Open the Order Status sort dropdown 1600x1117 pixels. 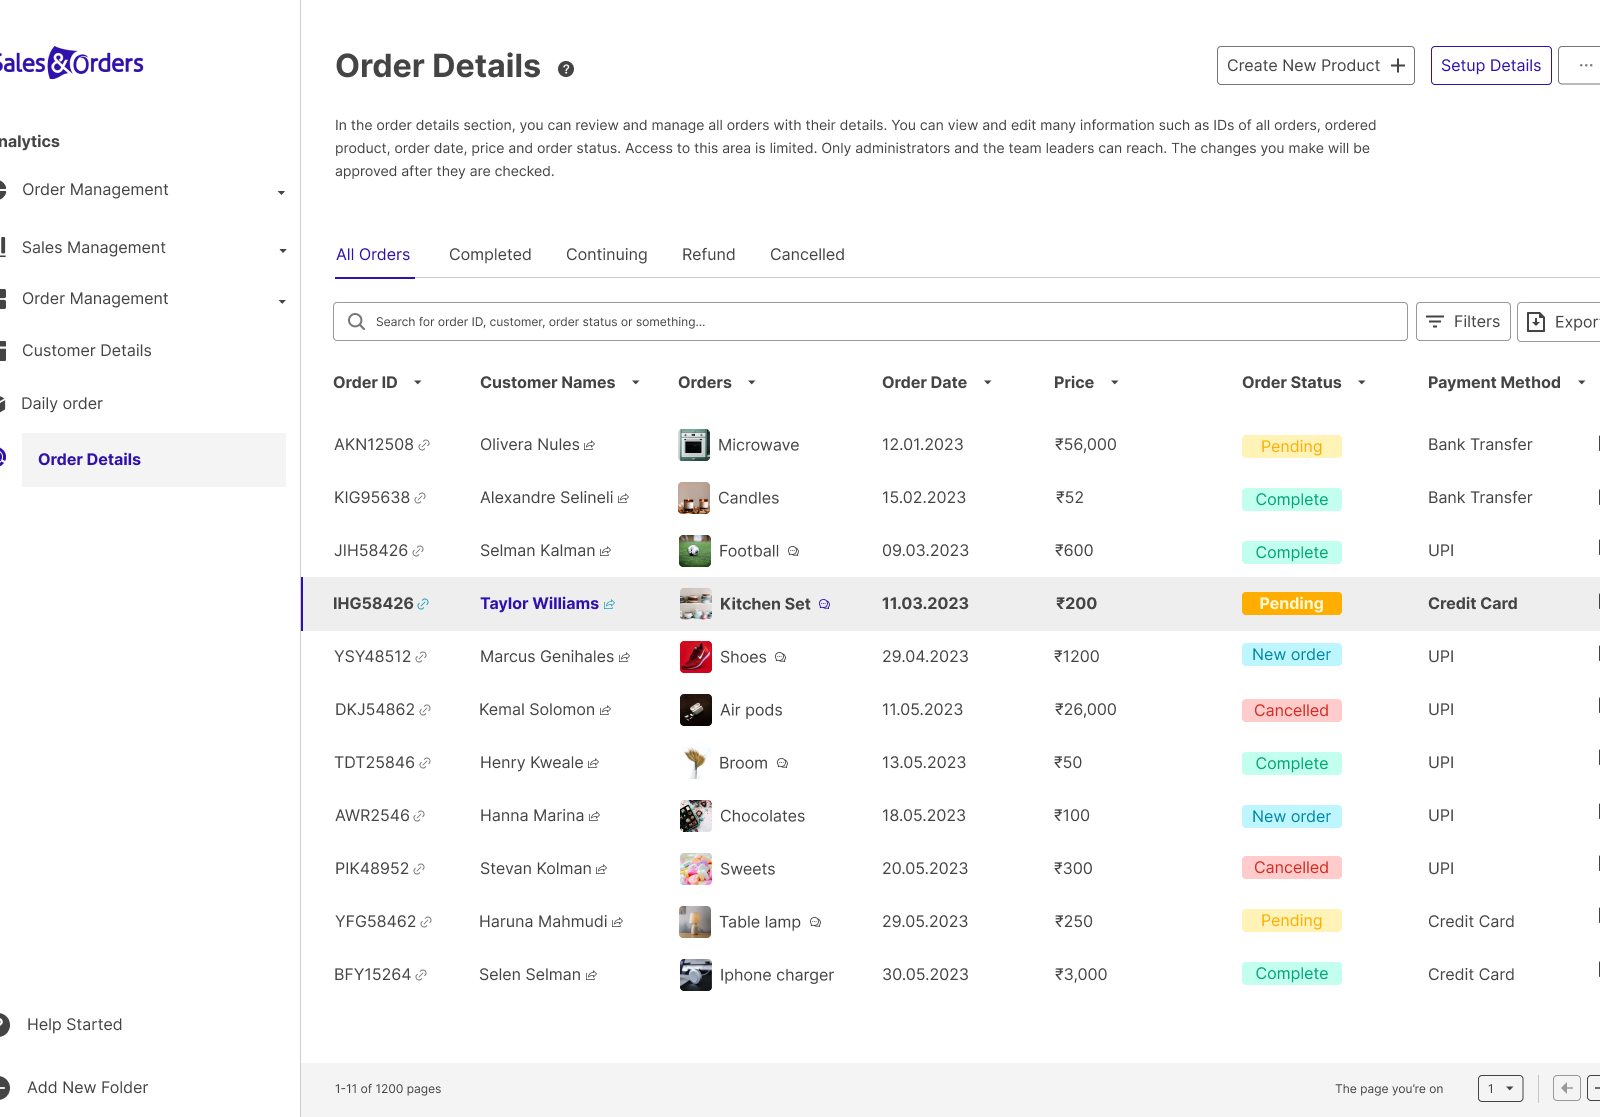tap(1361, 382)
